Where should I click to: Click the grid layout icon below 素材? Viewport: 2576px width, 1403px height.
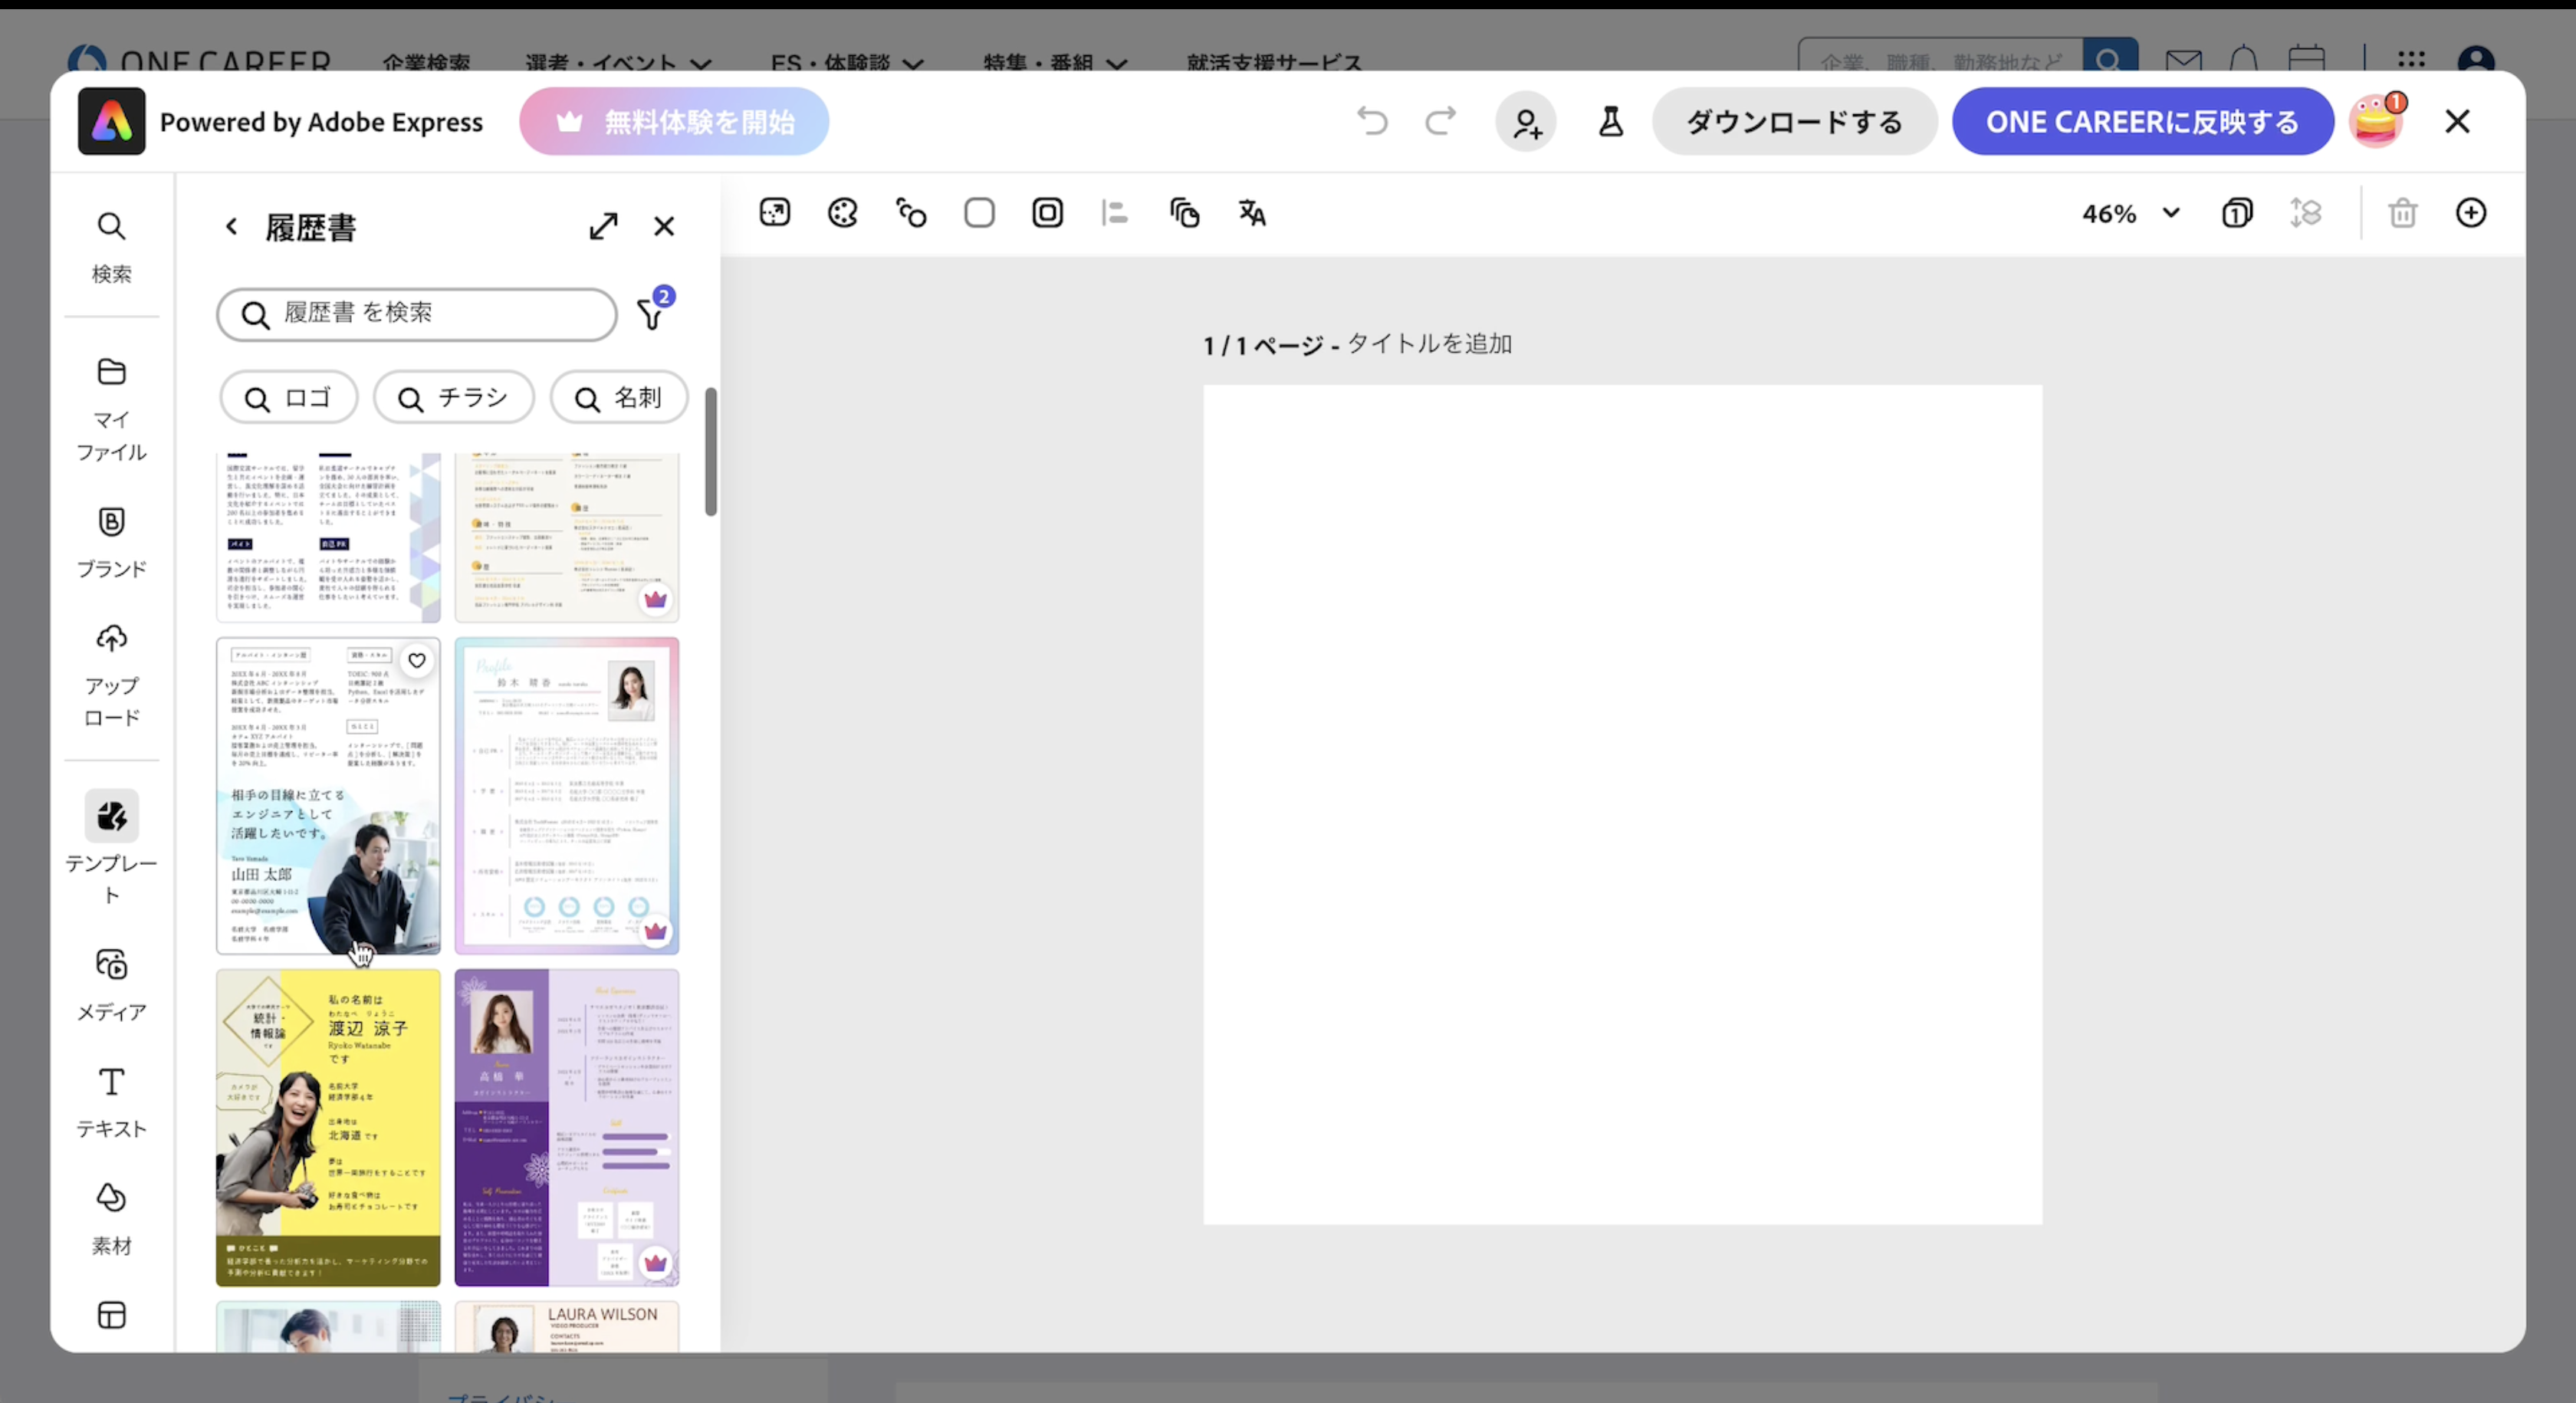(111, 1315)
